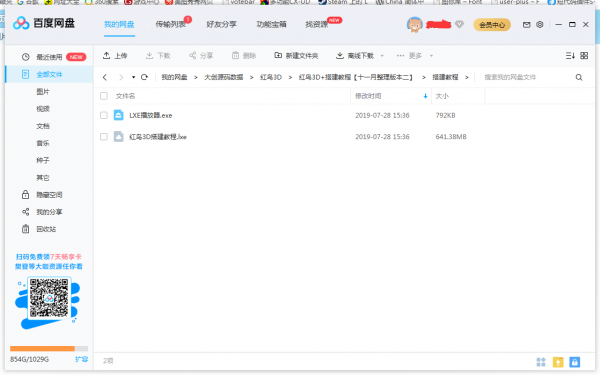Filter by 种子 in the sidebar
The image size is (600, 375).
pos(43,160)
